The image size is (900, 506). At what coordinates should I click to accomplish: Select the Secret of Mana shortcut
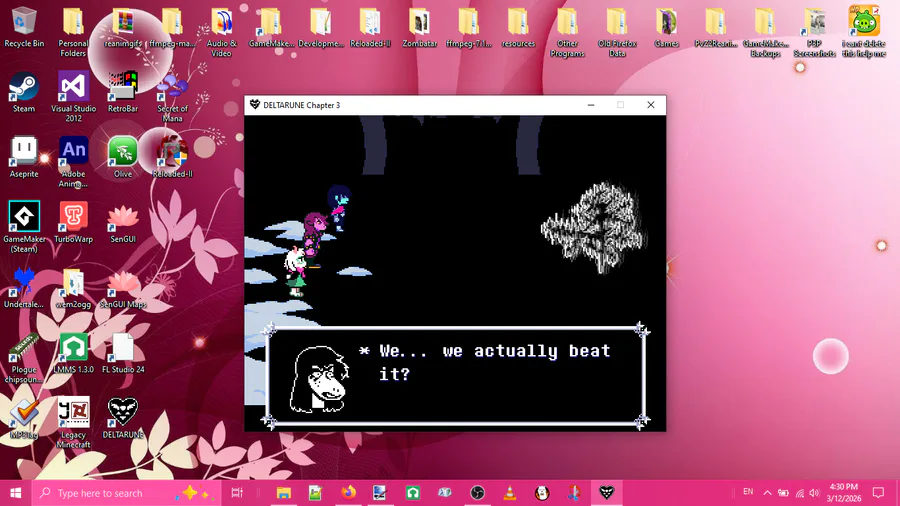172,96
